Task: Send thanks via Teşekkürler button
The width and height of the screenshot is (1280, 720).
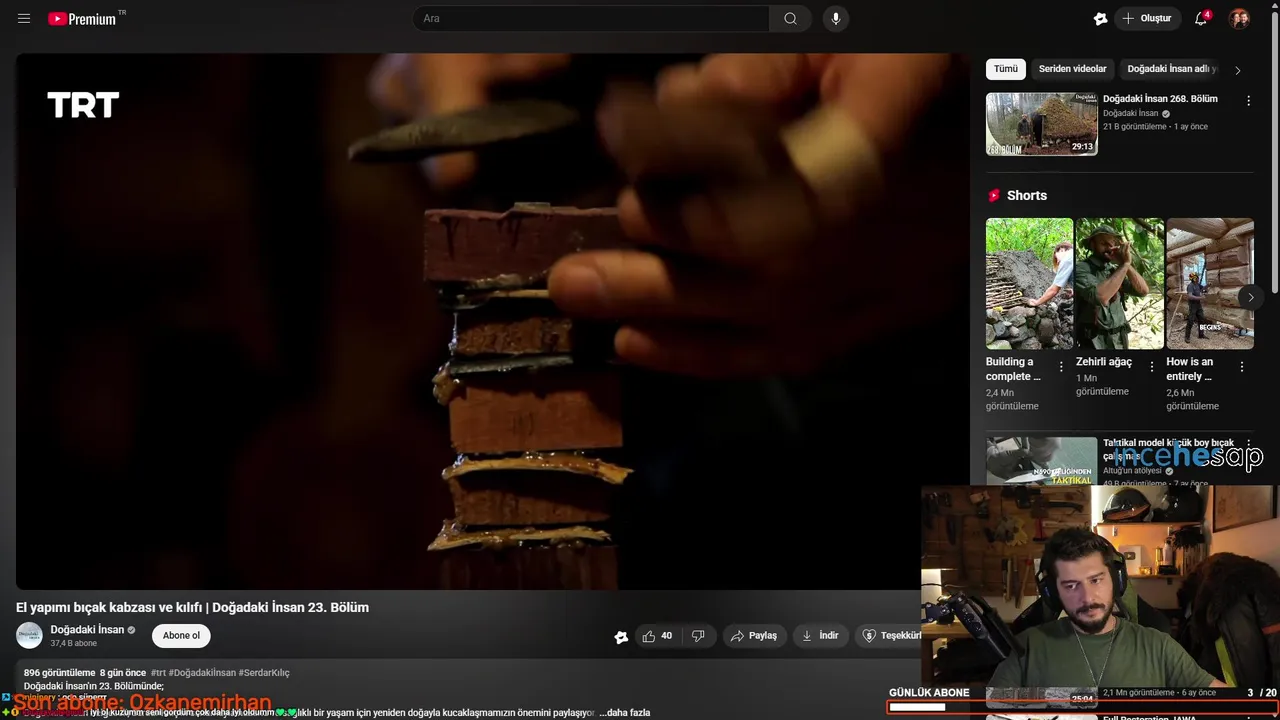Action: coord(890,636)
